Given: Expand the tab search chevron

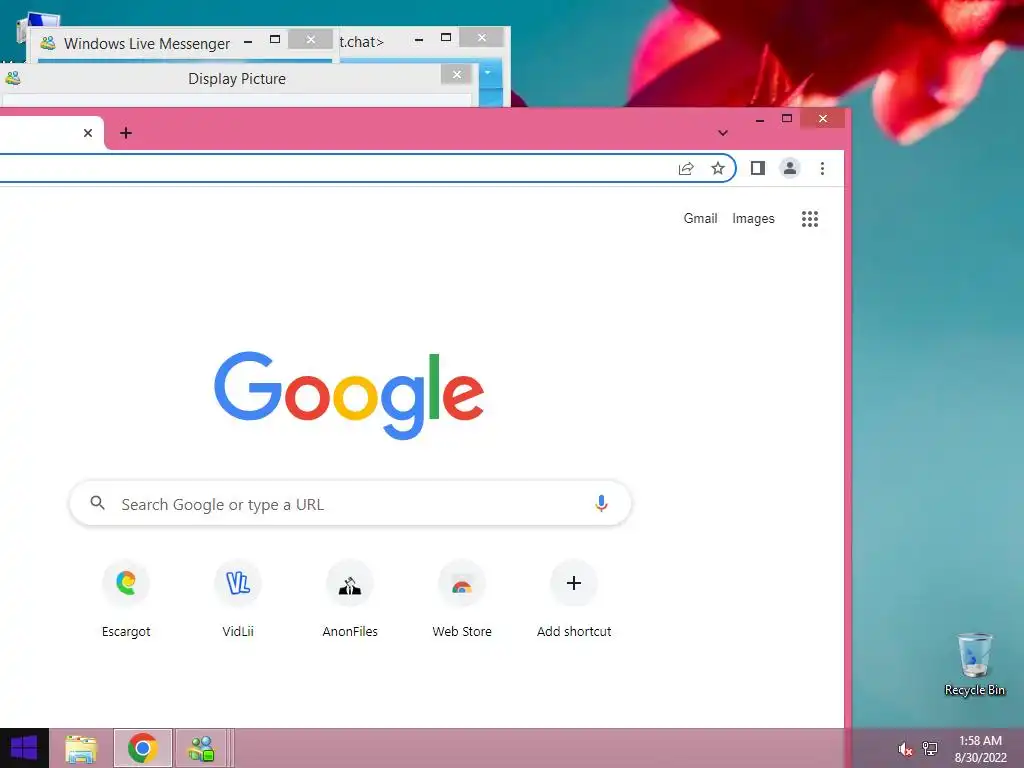Looking at the screenshot, I should click(x=723, y=133).
